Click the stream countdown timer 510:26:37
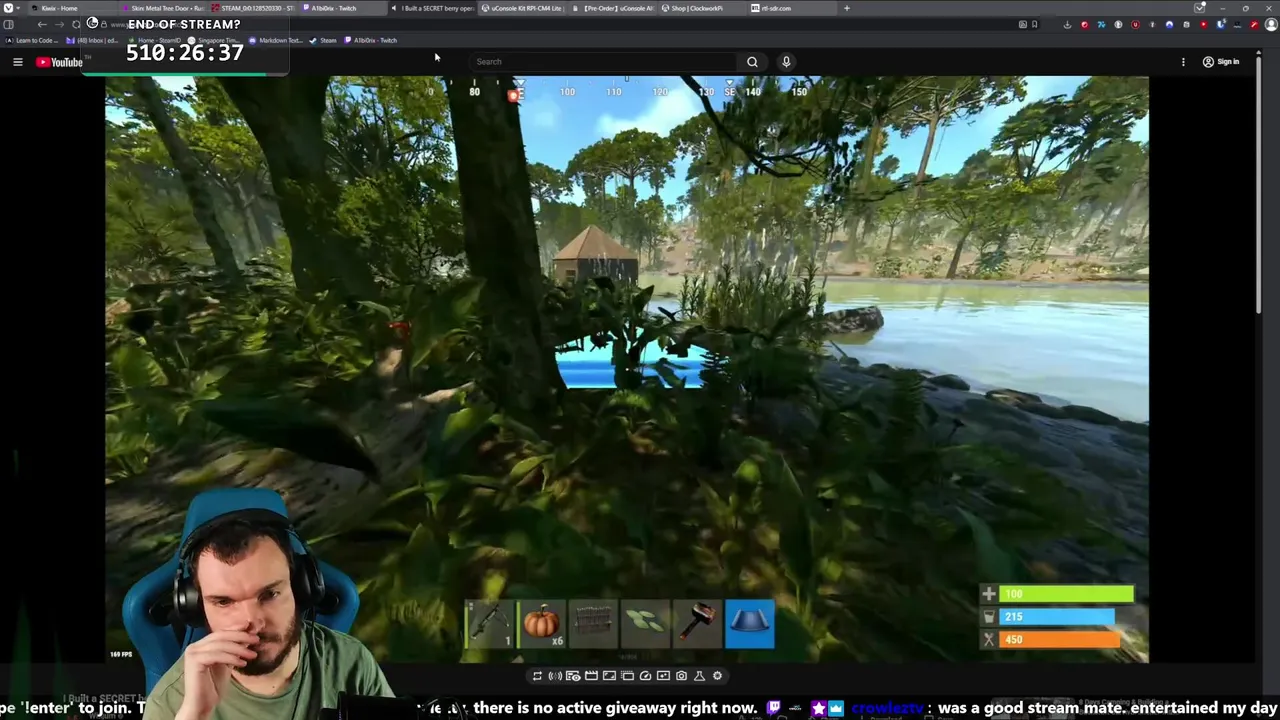 (185, 53)
